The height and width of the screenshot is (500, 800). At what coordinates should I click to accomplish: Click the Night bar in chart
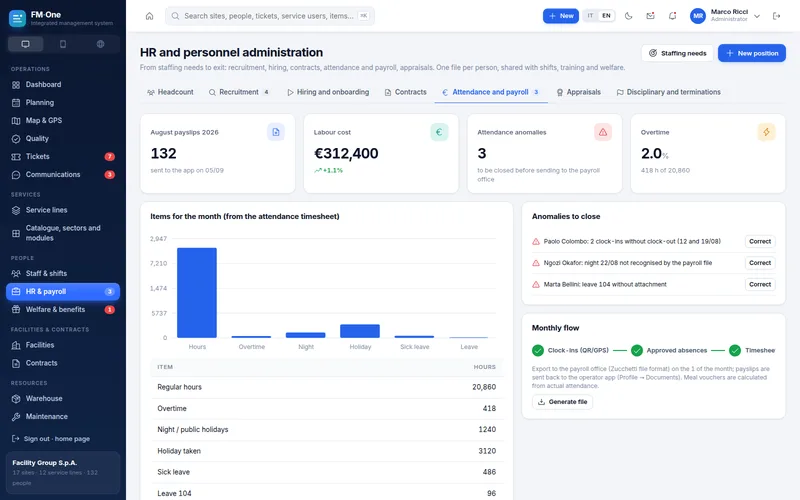pos(306,335)
